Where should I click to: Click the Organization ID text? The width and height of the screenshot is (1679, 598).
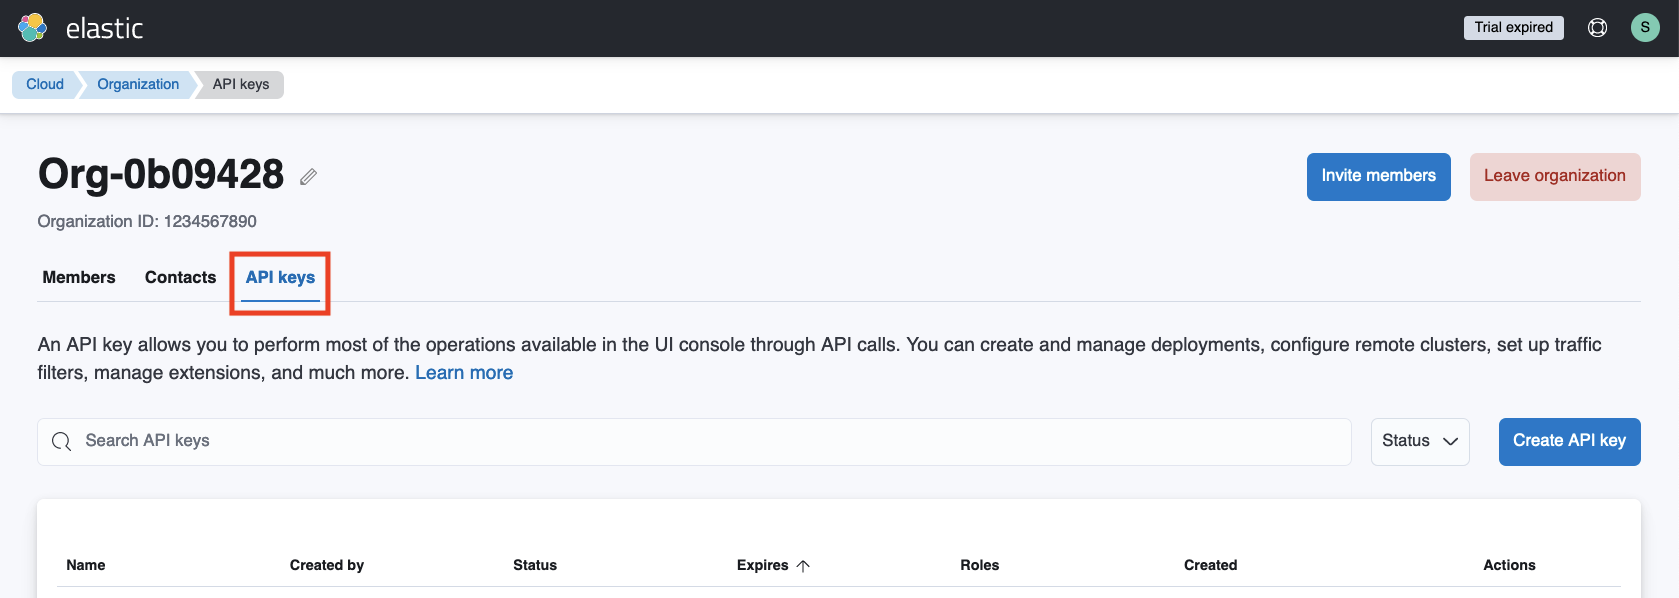(x=147, y=221)
